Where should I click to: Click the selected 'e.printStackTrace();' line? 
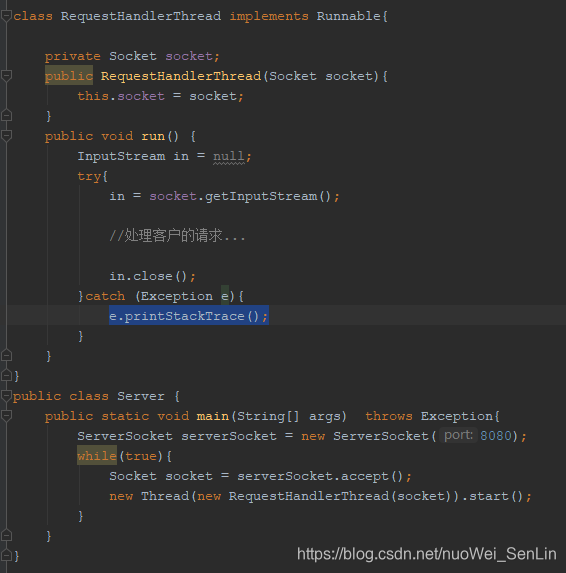click(189, 315)
